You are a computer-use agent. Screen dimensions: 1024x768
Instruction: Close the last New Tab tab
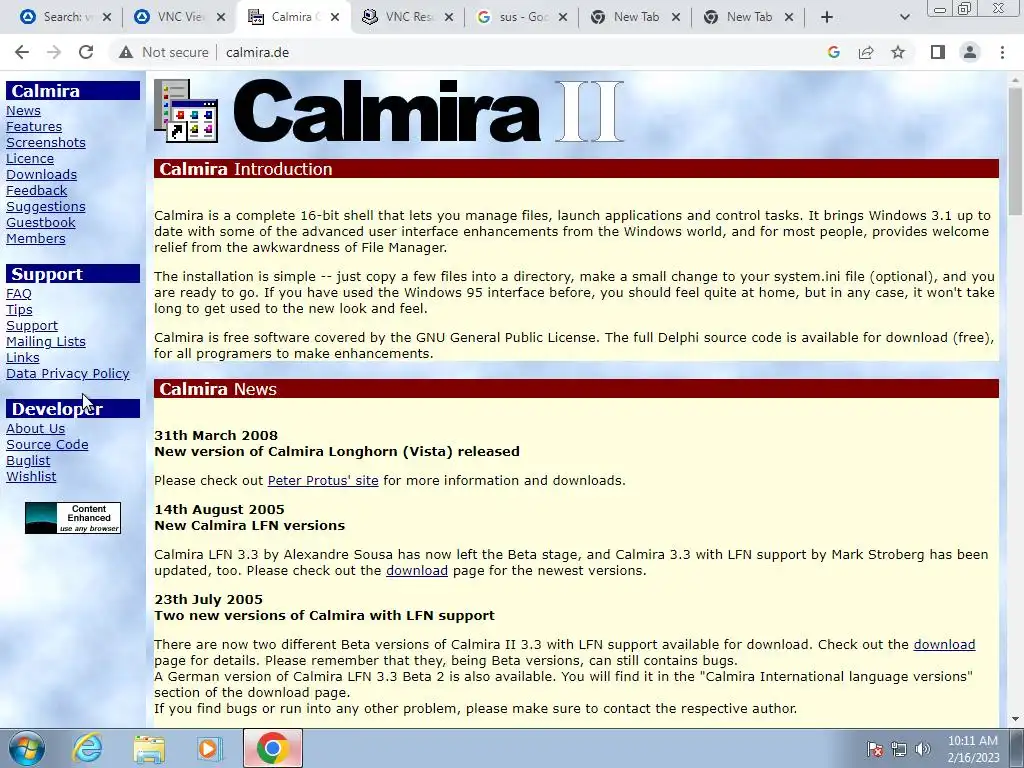click(789, 17)
